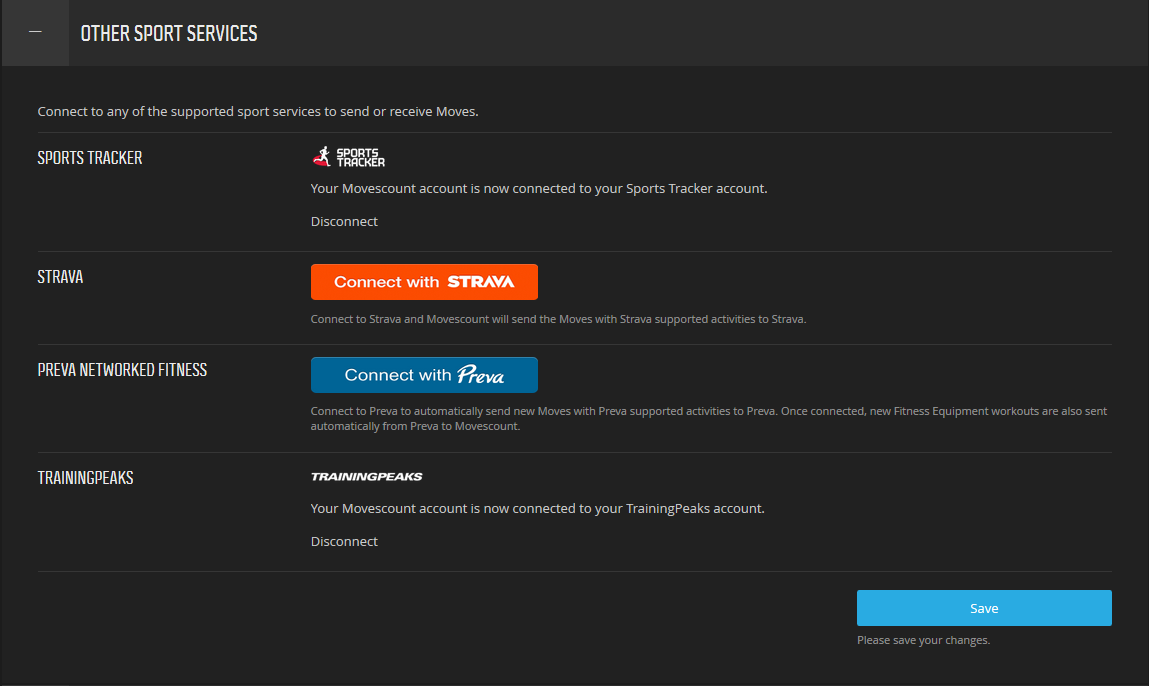Click the Sports Tracker logo
Viewport: 1149px width, 686px height.
point(348,157)
